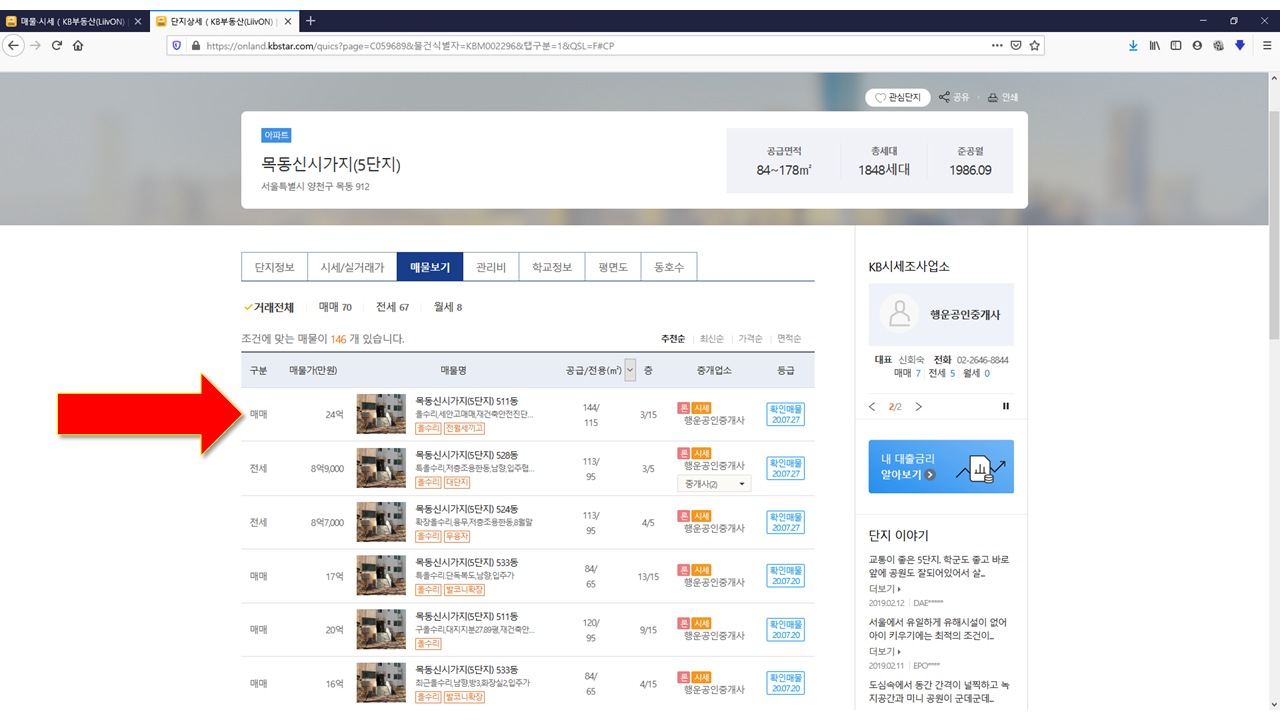Expand the 중개사(2) dropdown
The height and width of the screenshot is (720, 1280).
[714, 484]
